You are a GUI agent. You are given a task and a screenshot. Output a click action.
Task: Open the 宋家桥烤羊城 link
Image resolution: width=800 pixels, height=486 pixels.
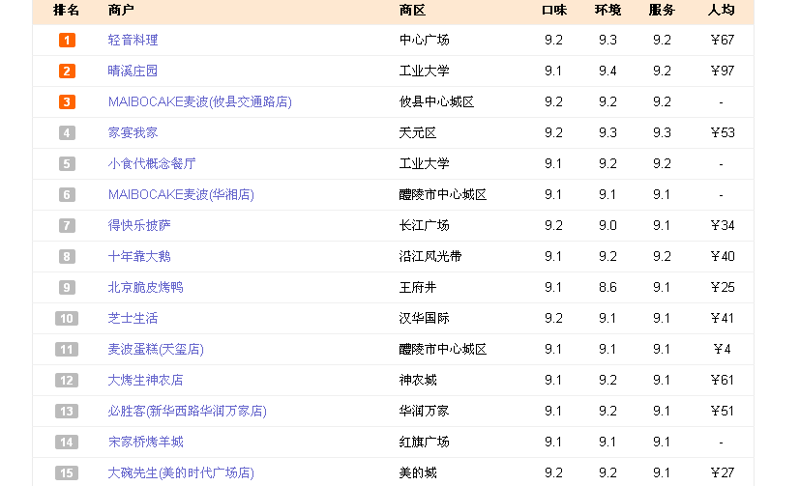click(145, 442)
